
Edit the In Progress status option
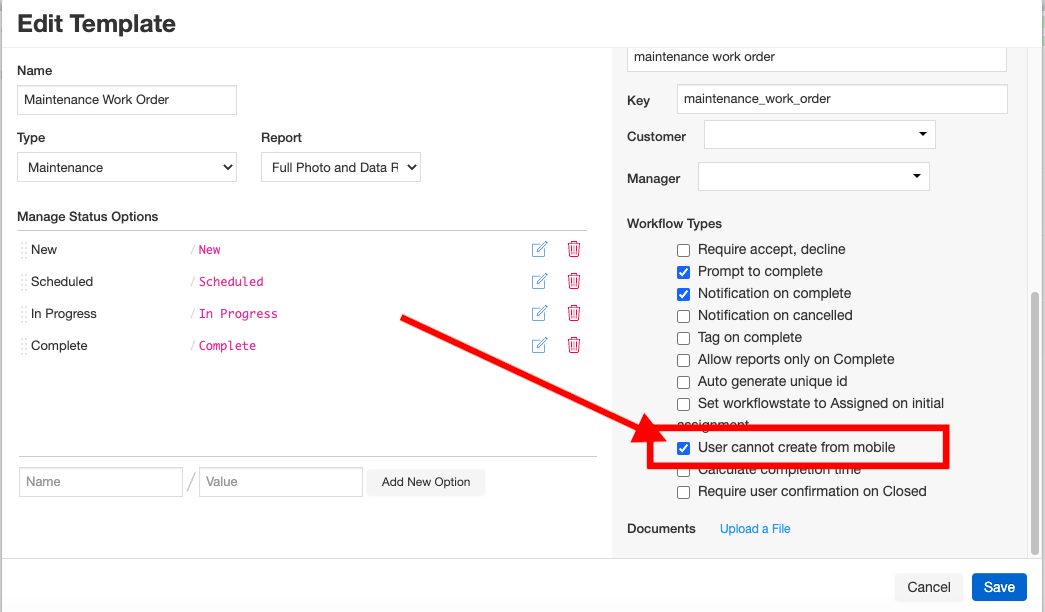pyautogui.click(x=539, y=314)
